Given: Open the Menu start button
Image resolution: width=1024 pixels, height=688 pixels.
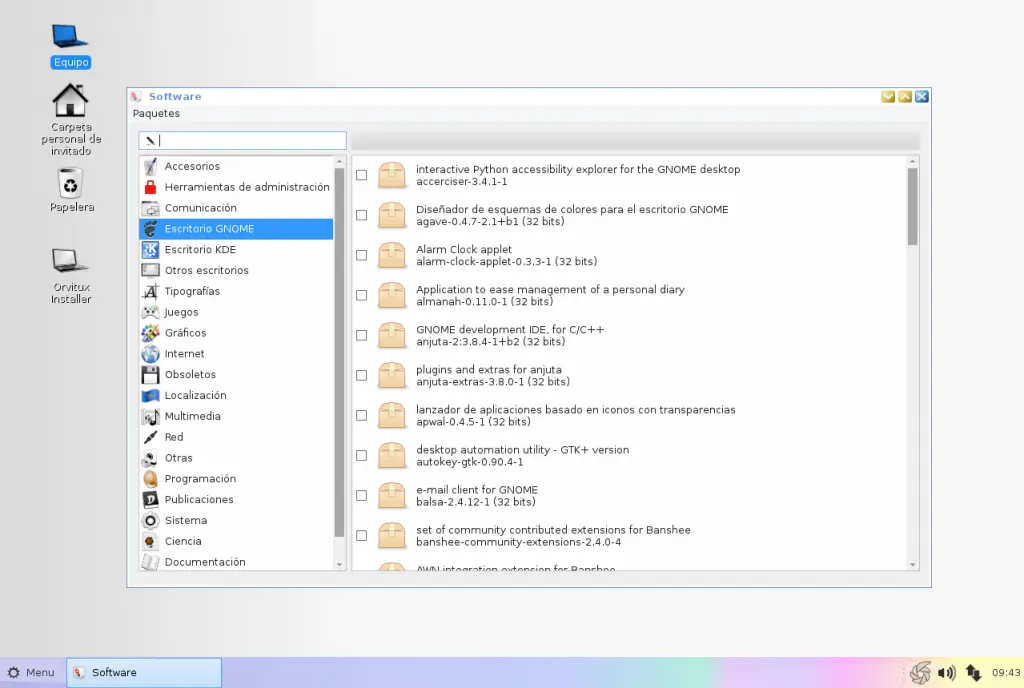Looking at the screenshot, I should [31, 672].
